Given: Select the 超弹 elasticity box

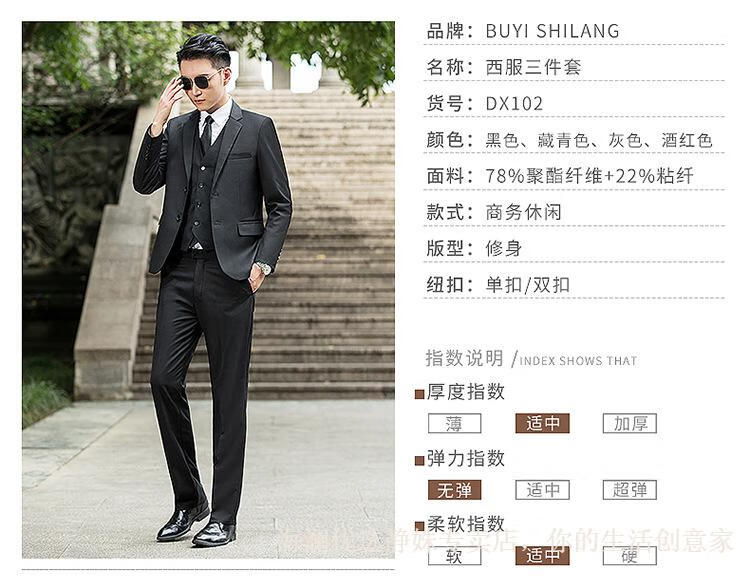Looking at the screenshot, I should click(630, 490).
